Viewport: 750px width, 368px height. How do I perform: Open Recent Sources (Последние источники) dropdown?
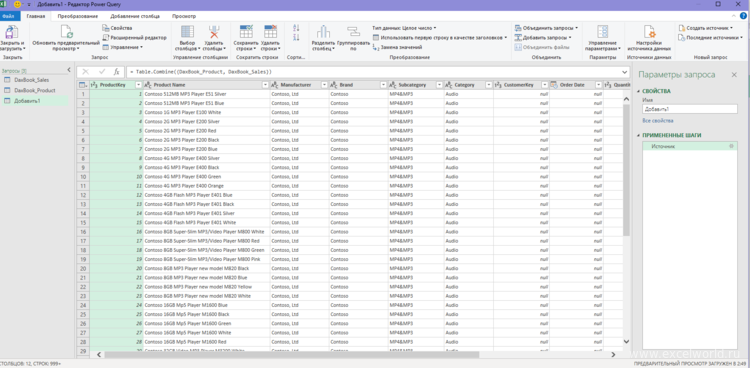click(710, 37)
